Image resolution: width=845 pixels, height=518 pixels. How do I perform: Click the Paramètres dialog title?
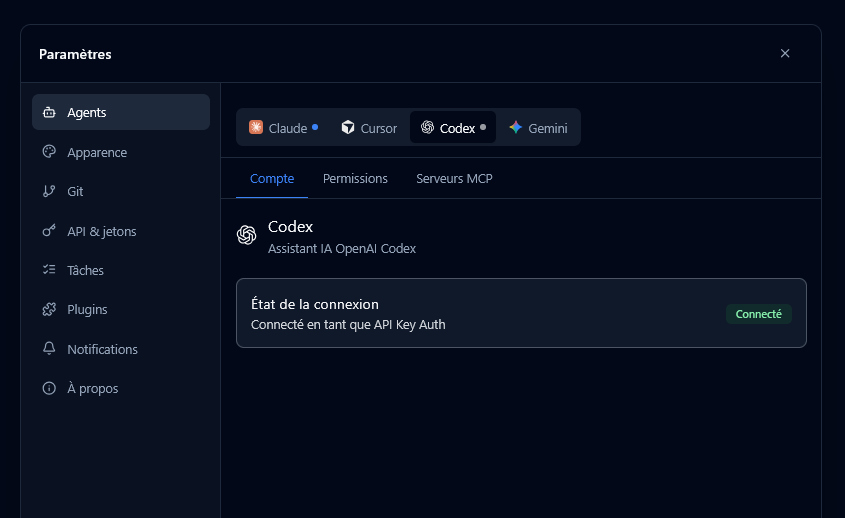tap(75, 54)
